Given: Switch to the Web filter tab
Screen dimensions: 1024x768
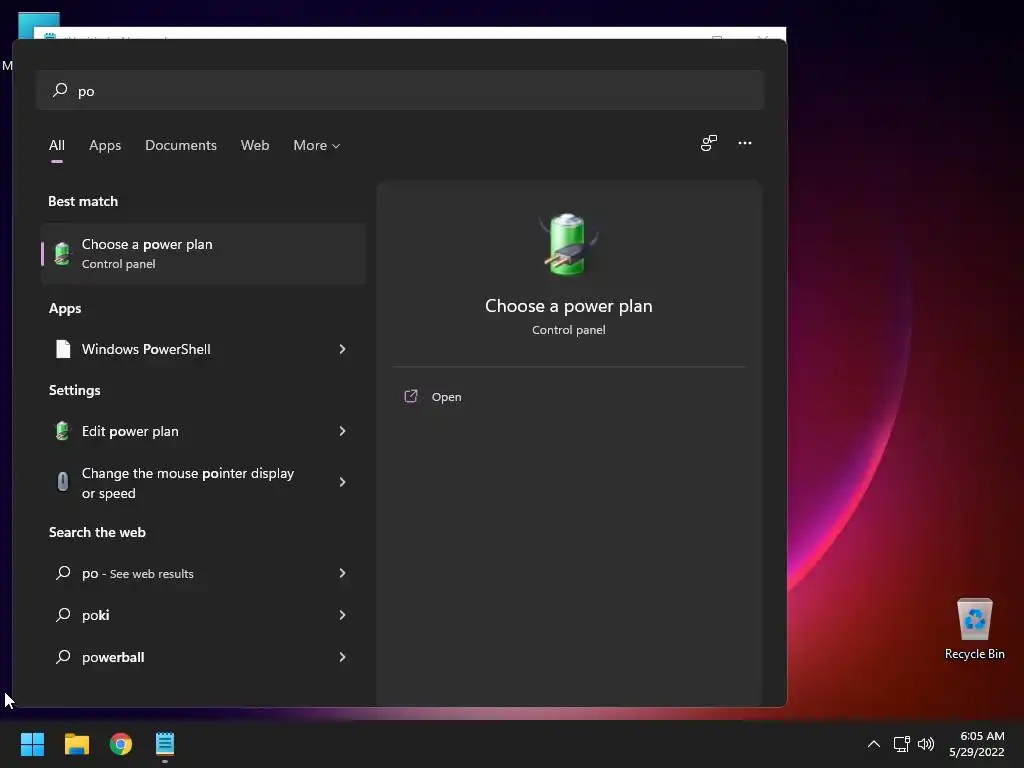Looking at the screenshot, I should tap(255, 146).
